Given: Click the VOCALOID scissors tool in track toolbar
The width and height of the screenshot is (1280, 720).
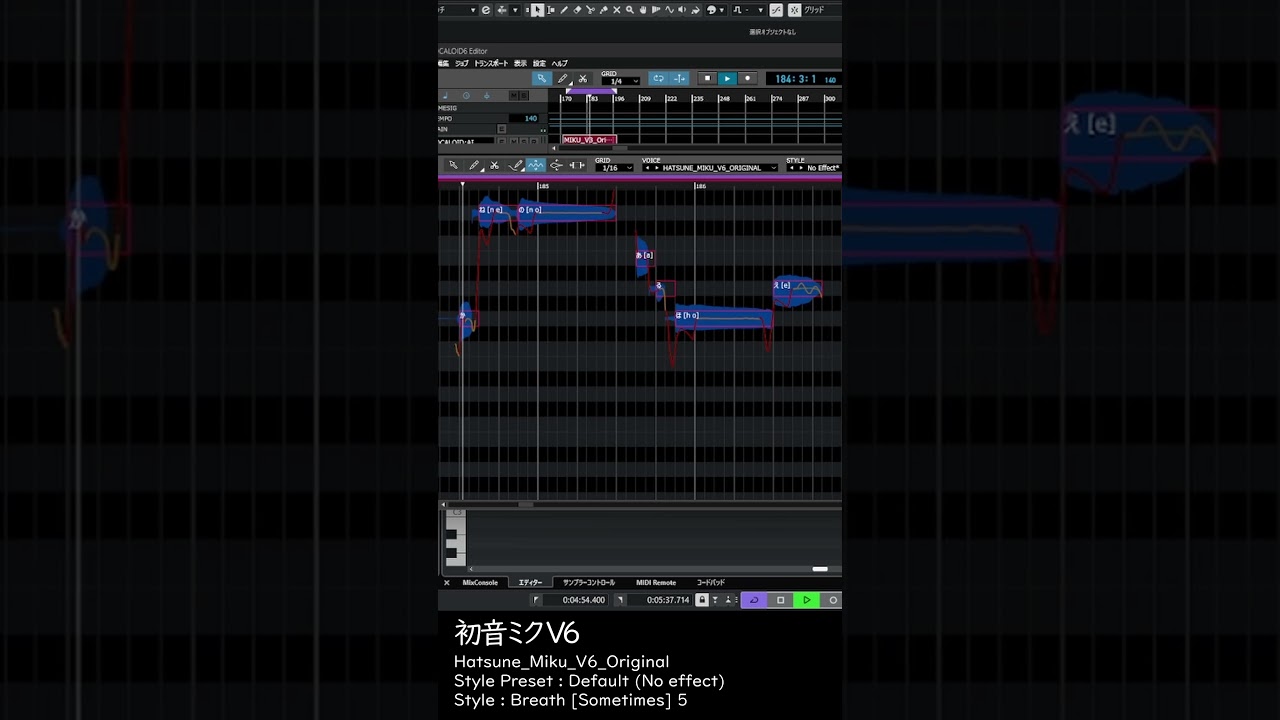Looking at the screenshot, I should [583, 78].
